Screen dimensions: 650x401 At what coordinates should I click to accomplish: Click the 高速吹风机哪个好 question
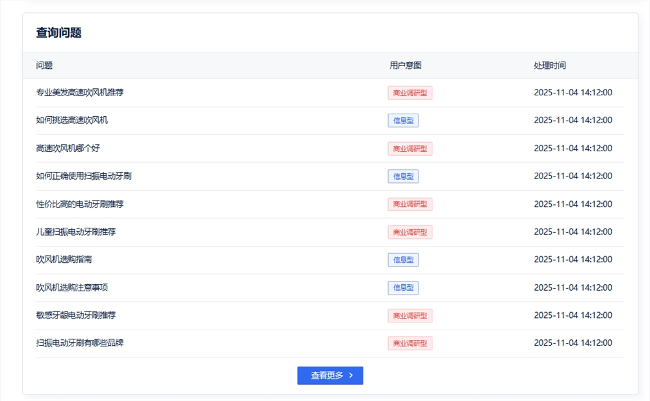68,148
